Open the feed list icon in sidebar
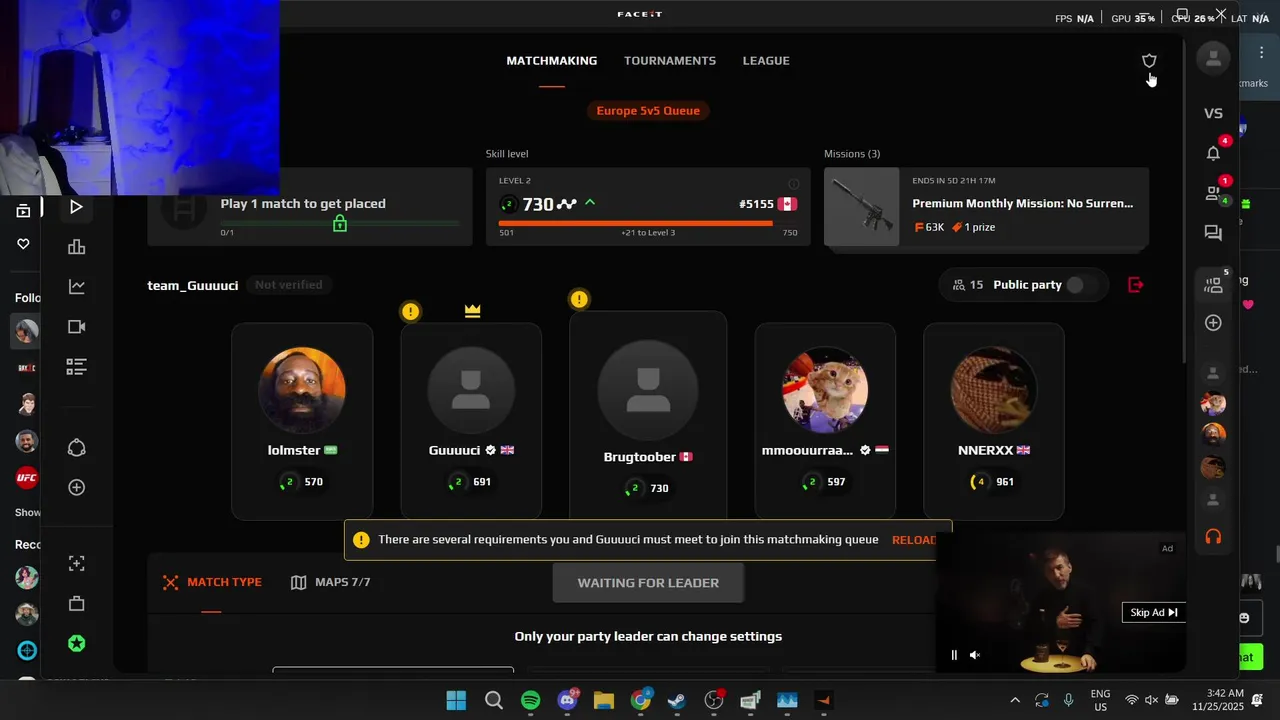1280x720 pixels. coord(76,367)
